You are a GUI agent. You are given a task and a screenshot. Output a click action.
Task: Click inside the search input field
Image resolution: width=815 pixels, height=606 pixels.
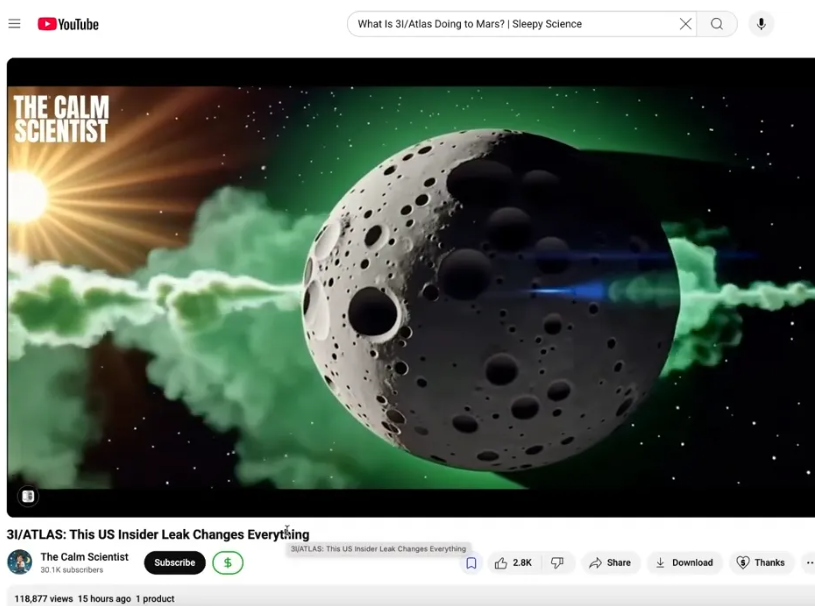coord(500,23)
